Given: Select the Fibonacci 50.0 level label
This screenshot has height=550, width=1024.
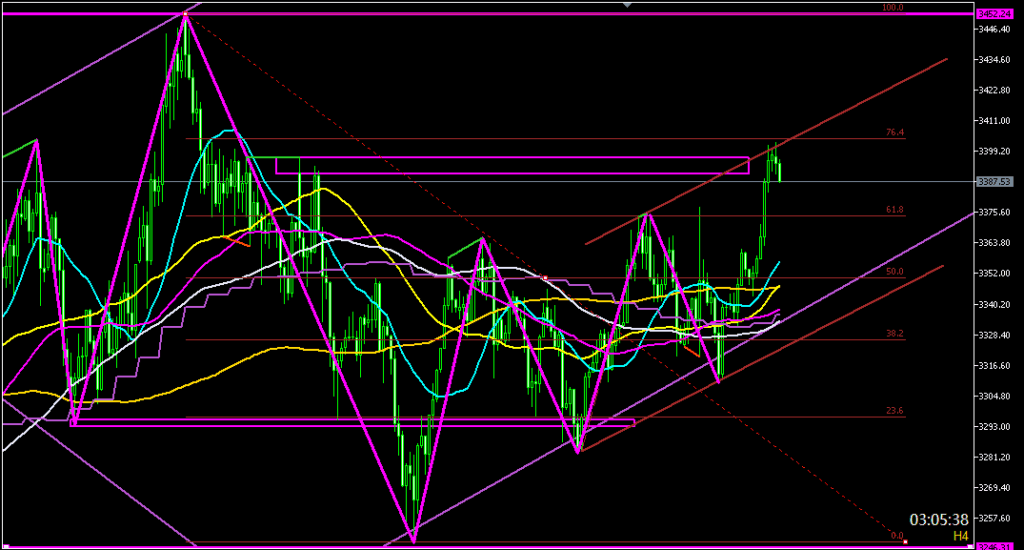Looking at the screenshot, I should click(895, 272).
